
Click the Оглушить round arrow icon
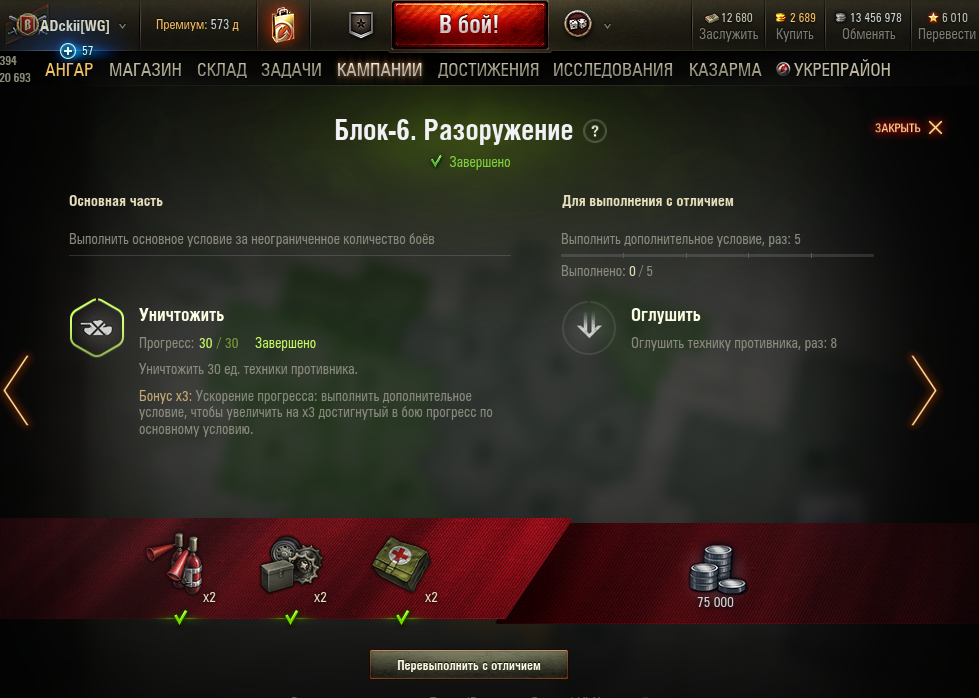(x=589, y=328)
